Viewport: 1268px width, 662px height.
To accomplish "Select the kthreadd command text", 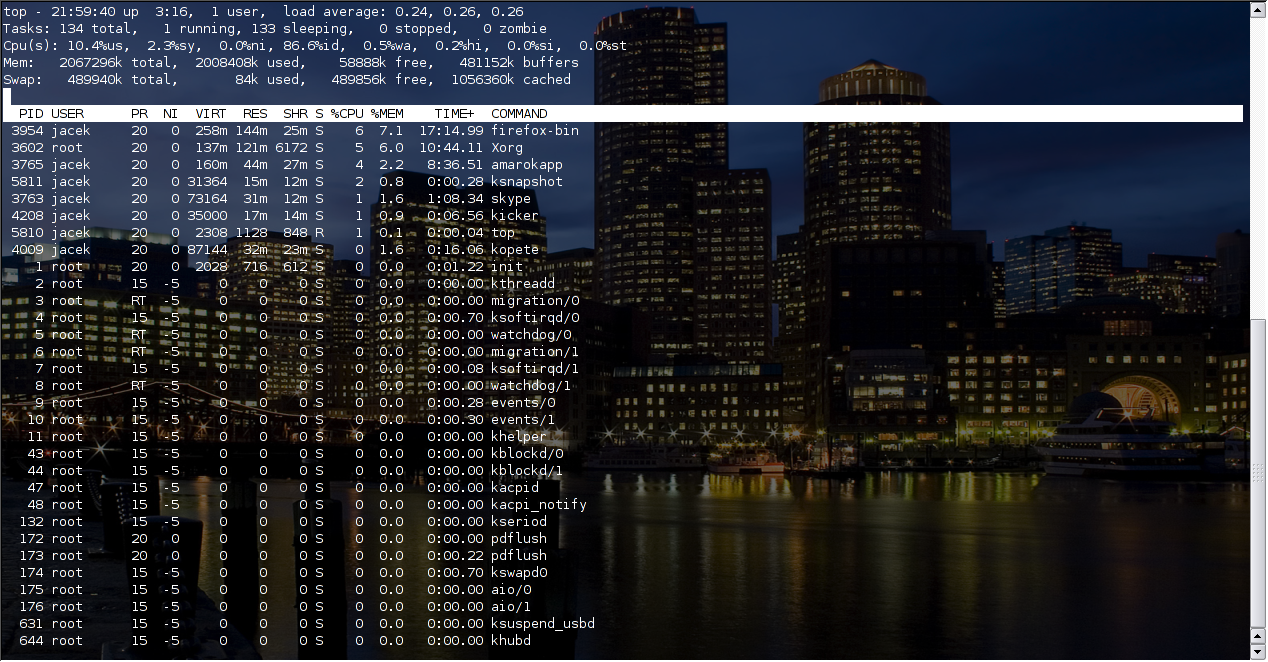I will pyautogui.click(x=523, y=284).
